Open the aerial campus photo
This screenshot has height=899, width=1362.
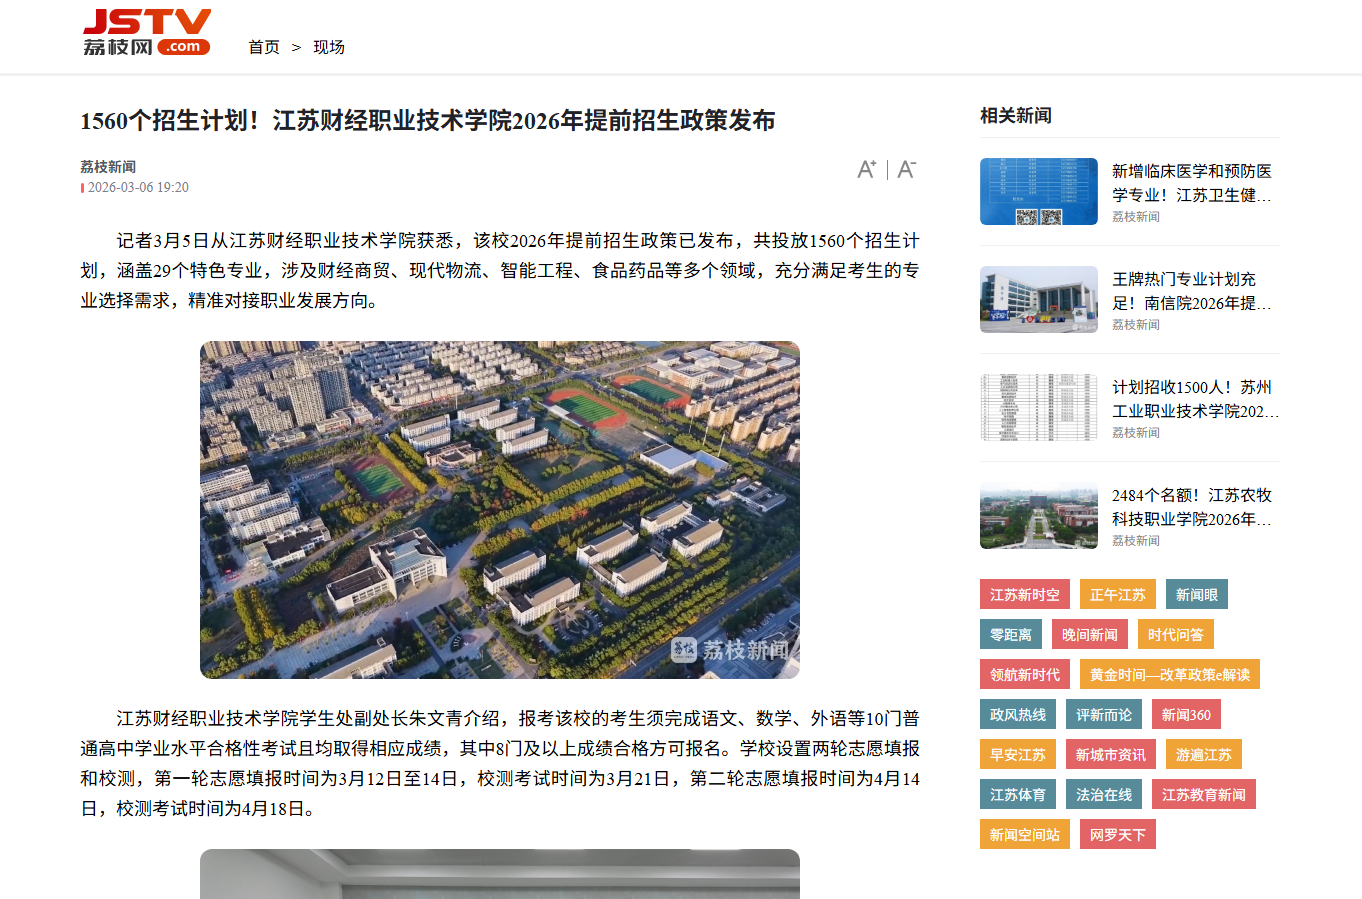click(x=500, y=510)
